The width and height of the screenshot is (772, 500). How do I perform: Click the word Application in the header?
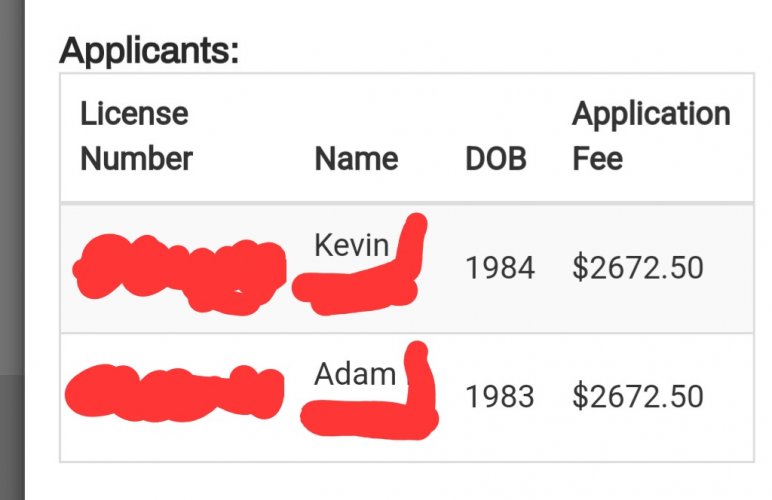coord(651,115)
